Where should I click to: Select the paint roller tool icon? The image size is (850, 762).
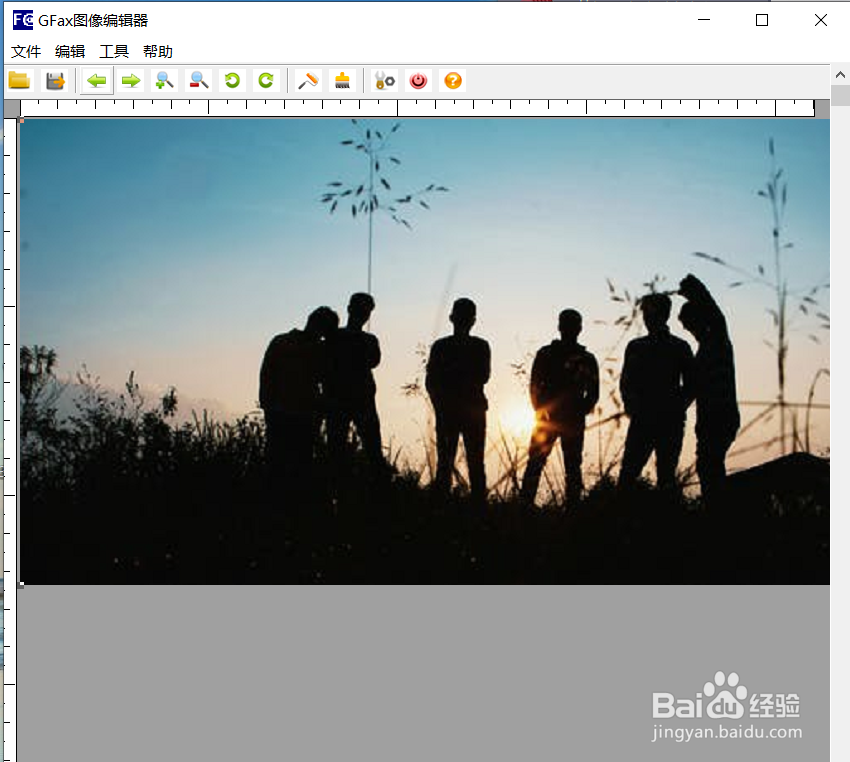coord(308,81)
